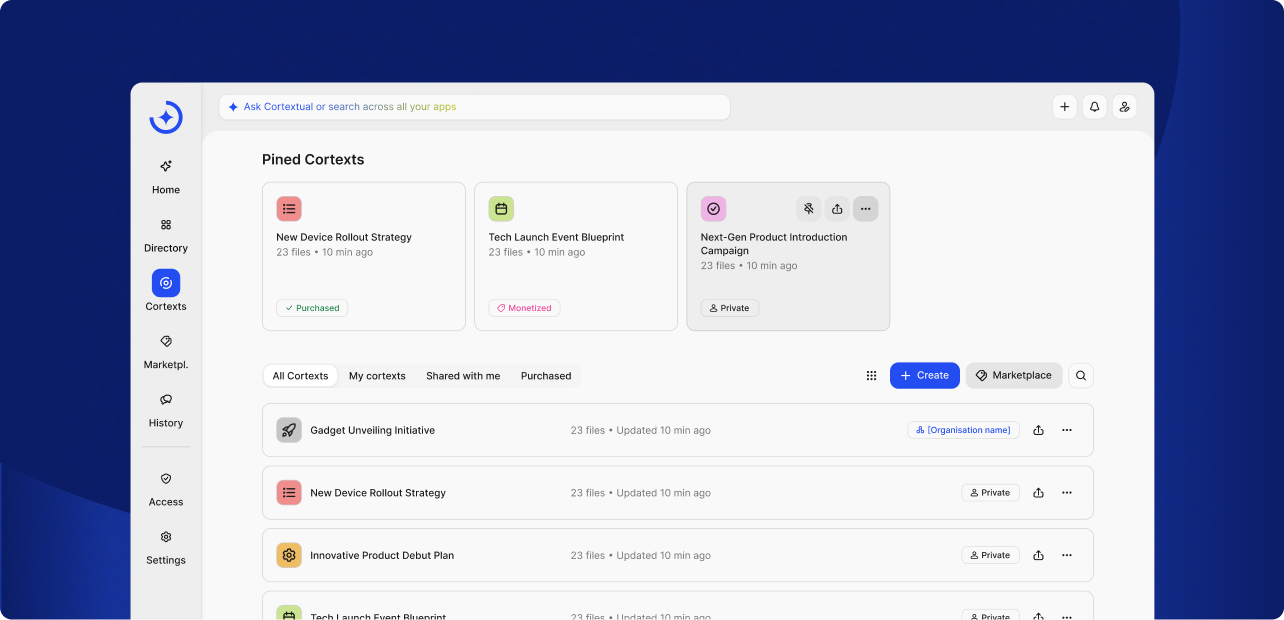Share the New Device Rollout Strategy row
This screenshot has height=620, width=1284.
pos(1038,493)
